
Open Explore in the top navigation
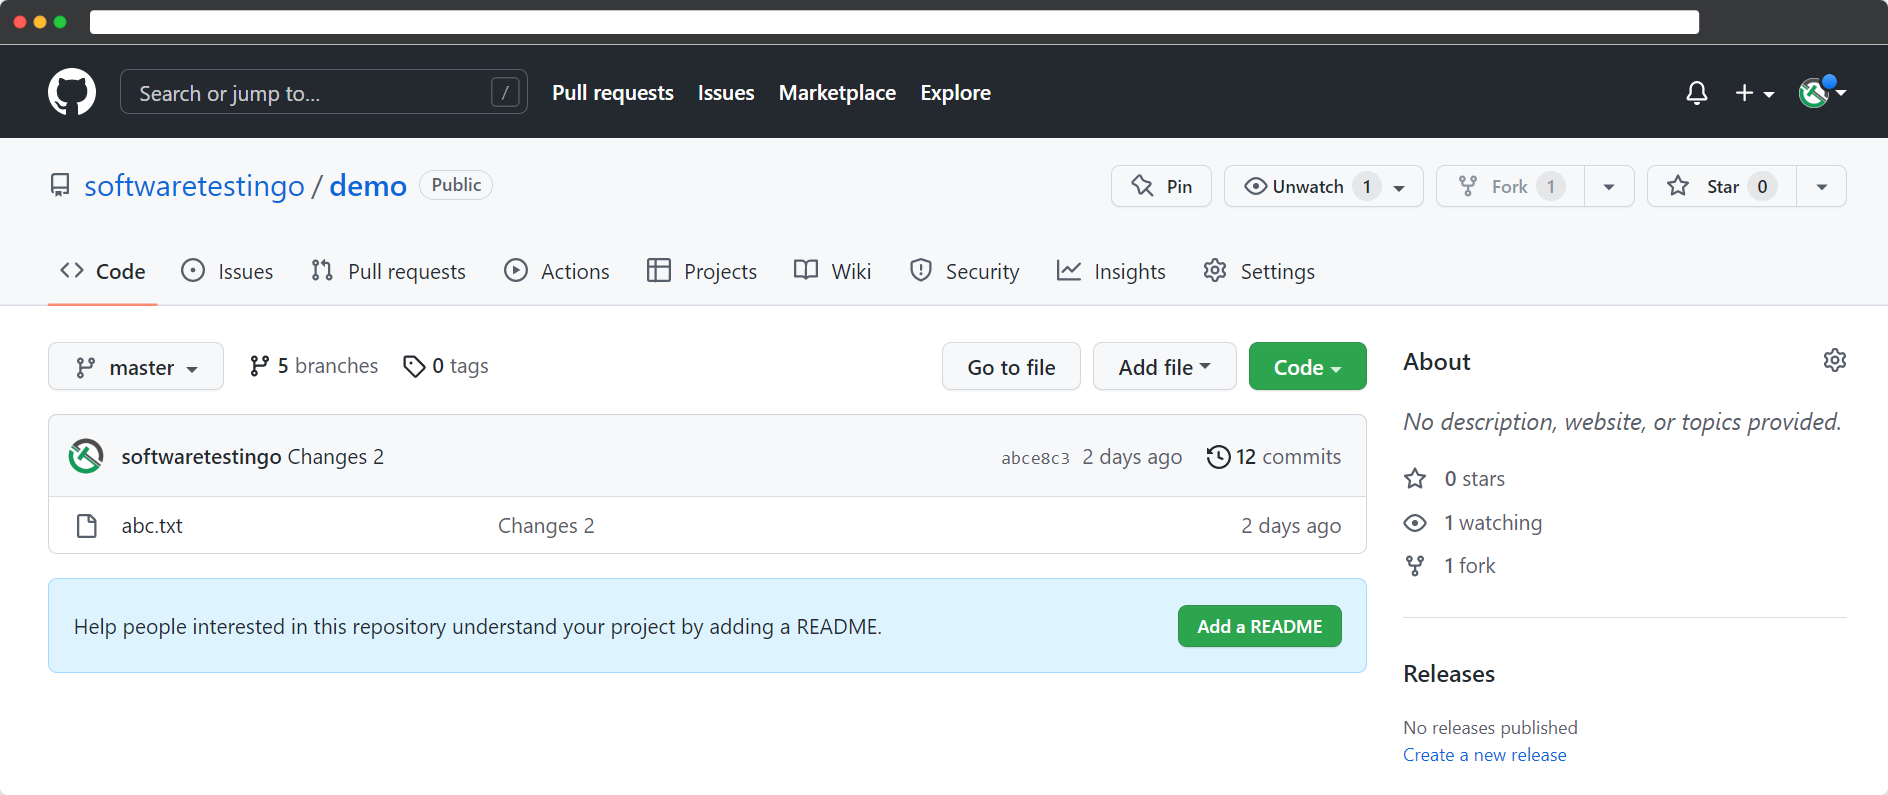tap(955, 93)
